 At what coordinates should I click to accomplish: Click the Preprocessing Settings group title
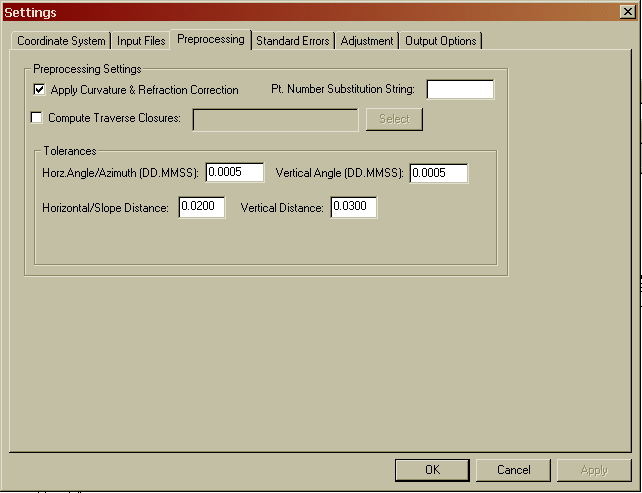[87, 69]
